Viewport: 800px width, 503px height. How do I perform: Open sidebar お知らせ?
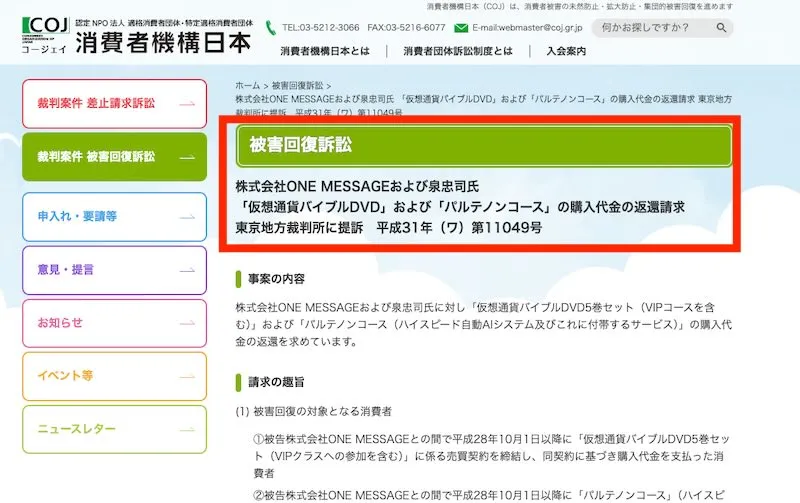(x=114, y=323)
